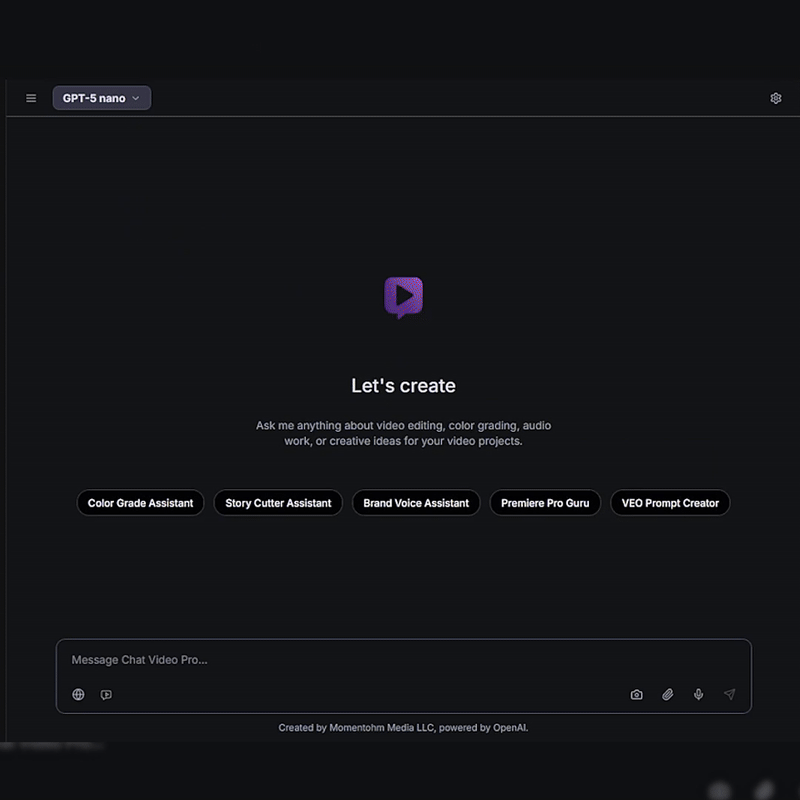Toggle web search with the globe icon

(x=78, y=694)
